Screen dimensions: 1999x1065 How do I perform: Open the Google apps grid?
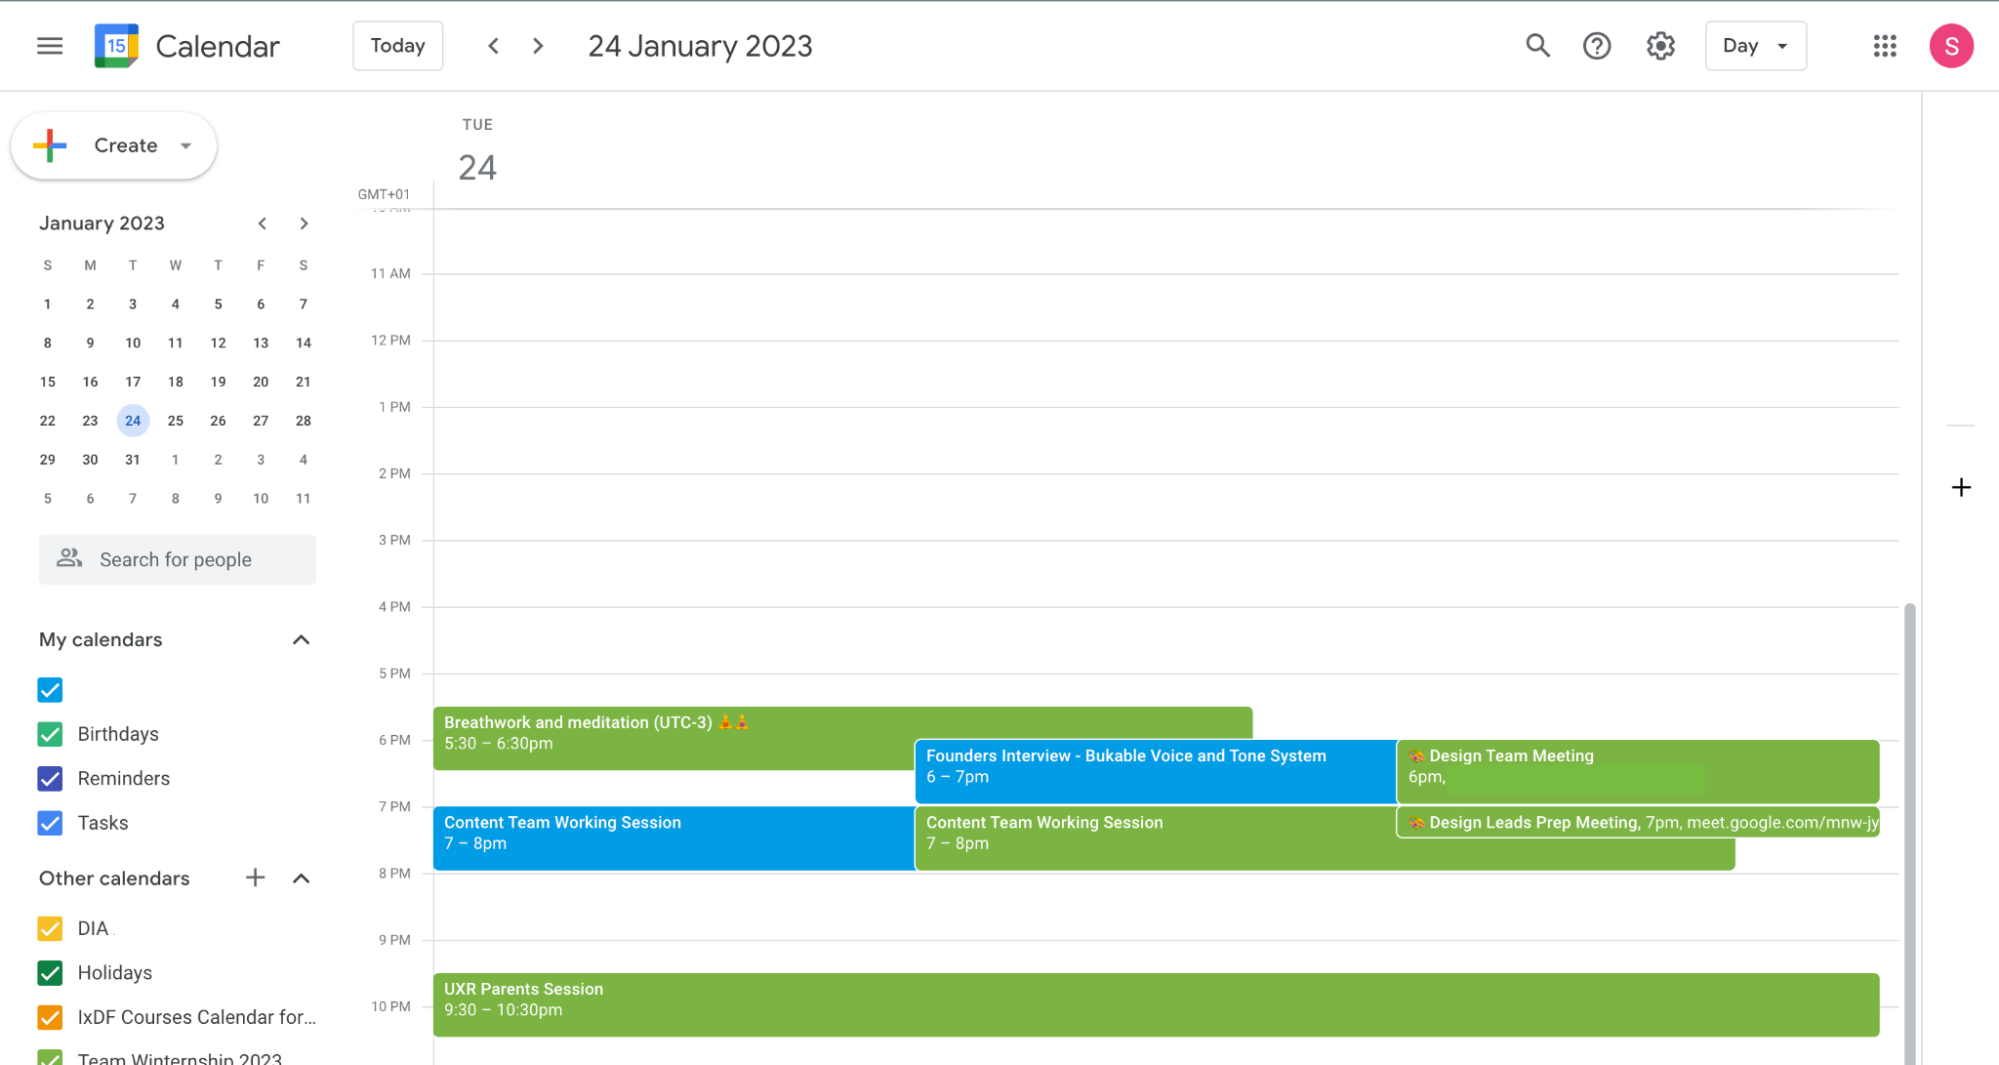tap(1884, 46)
